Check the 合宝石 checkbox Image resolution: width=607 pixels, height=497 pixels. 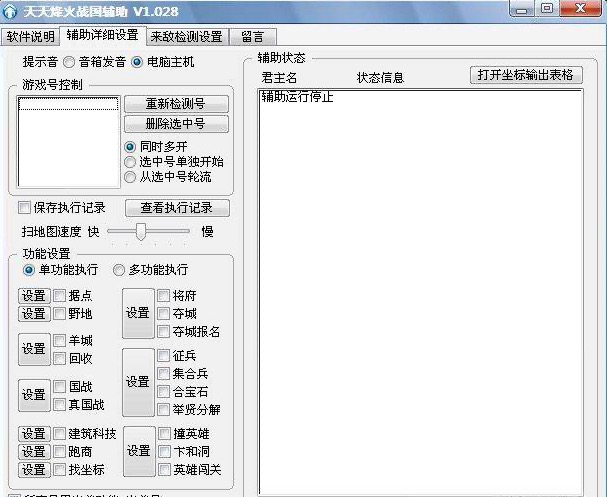point(163,392)
